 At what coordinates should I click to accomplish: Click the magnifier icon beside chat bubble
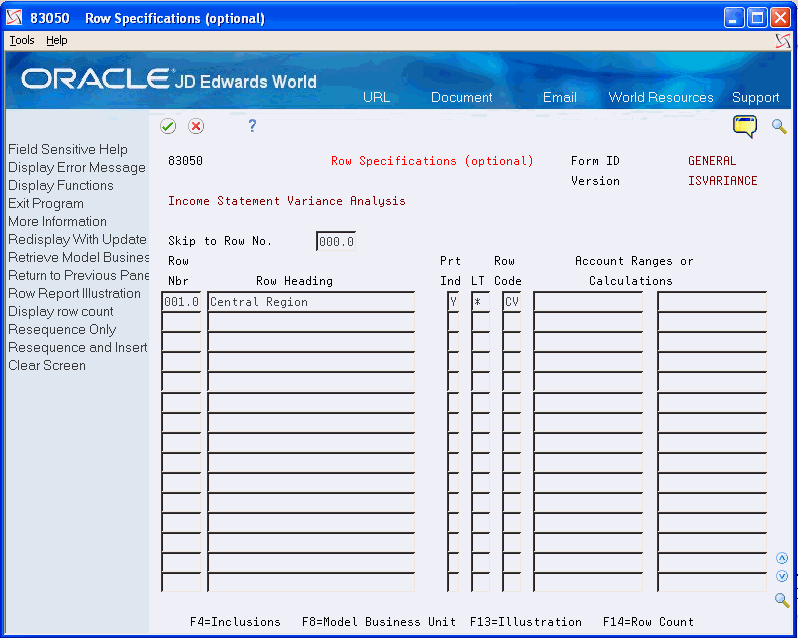779,126
